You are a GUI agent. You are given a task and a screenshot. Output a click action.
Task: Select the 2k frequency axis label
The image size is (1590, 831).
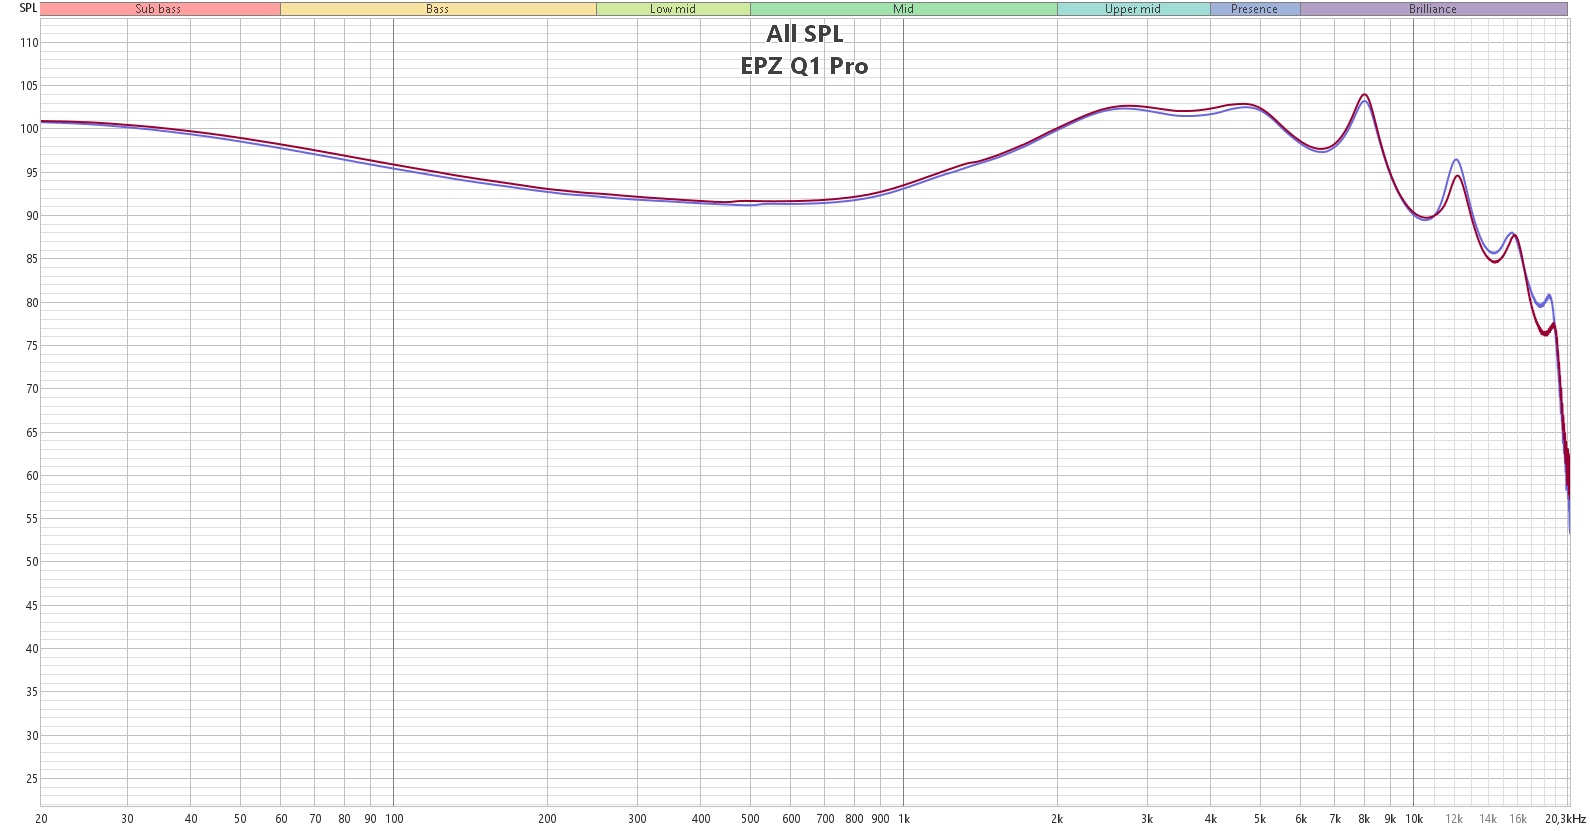click(x=1057, y=819)
